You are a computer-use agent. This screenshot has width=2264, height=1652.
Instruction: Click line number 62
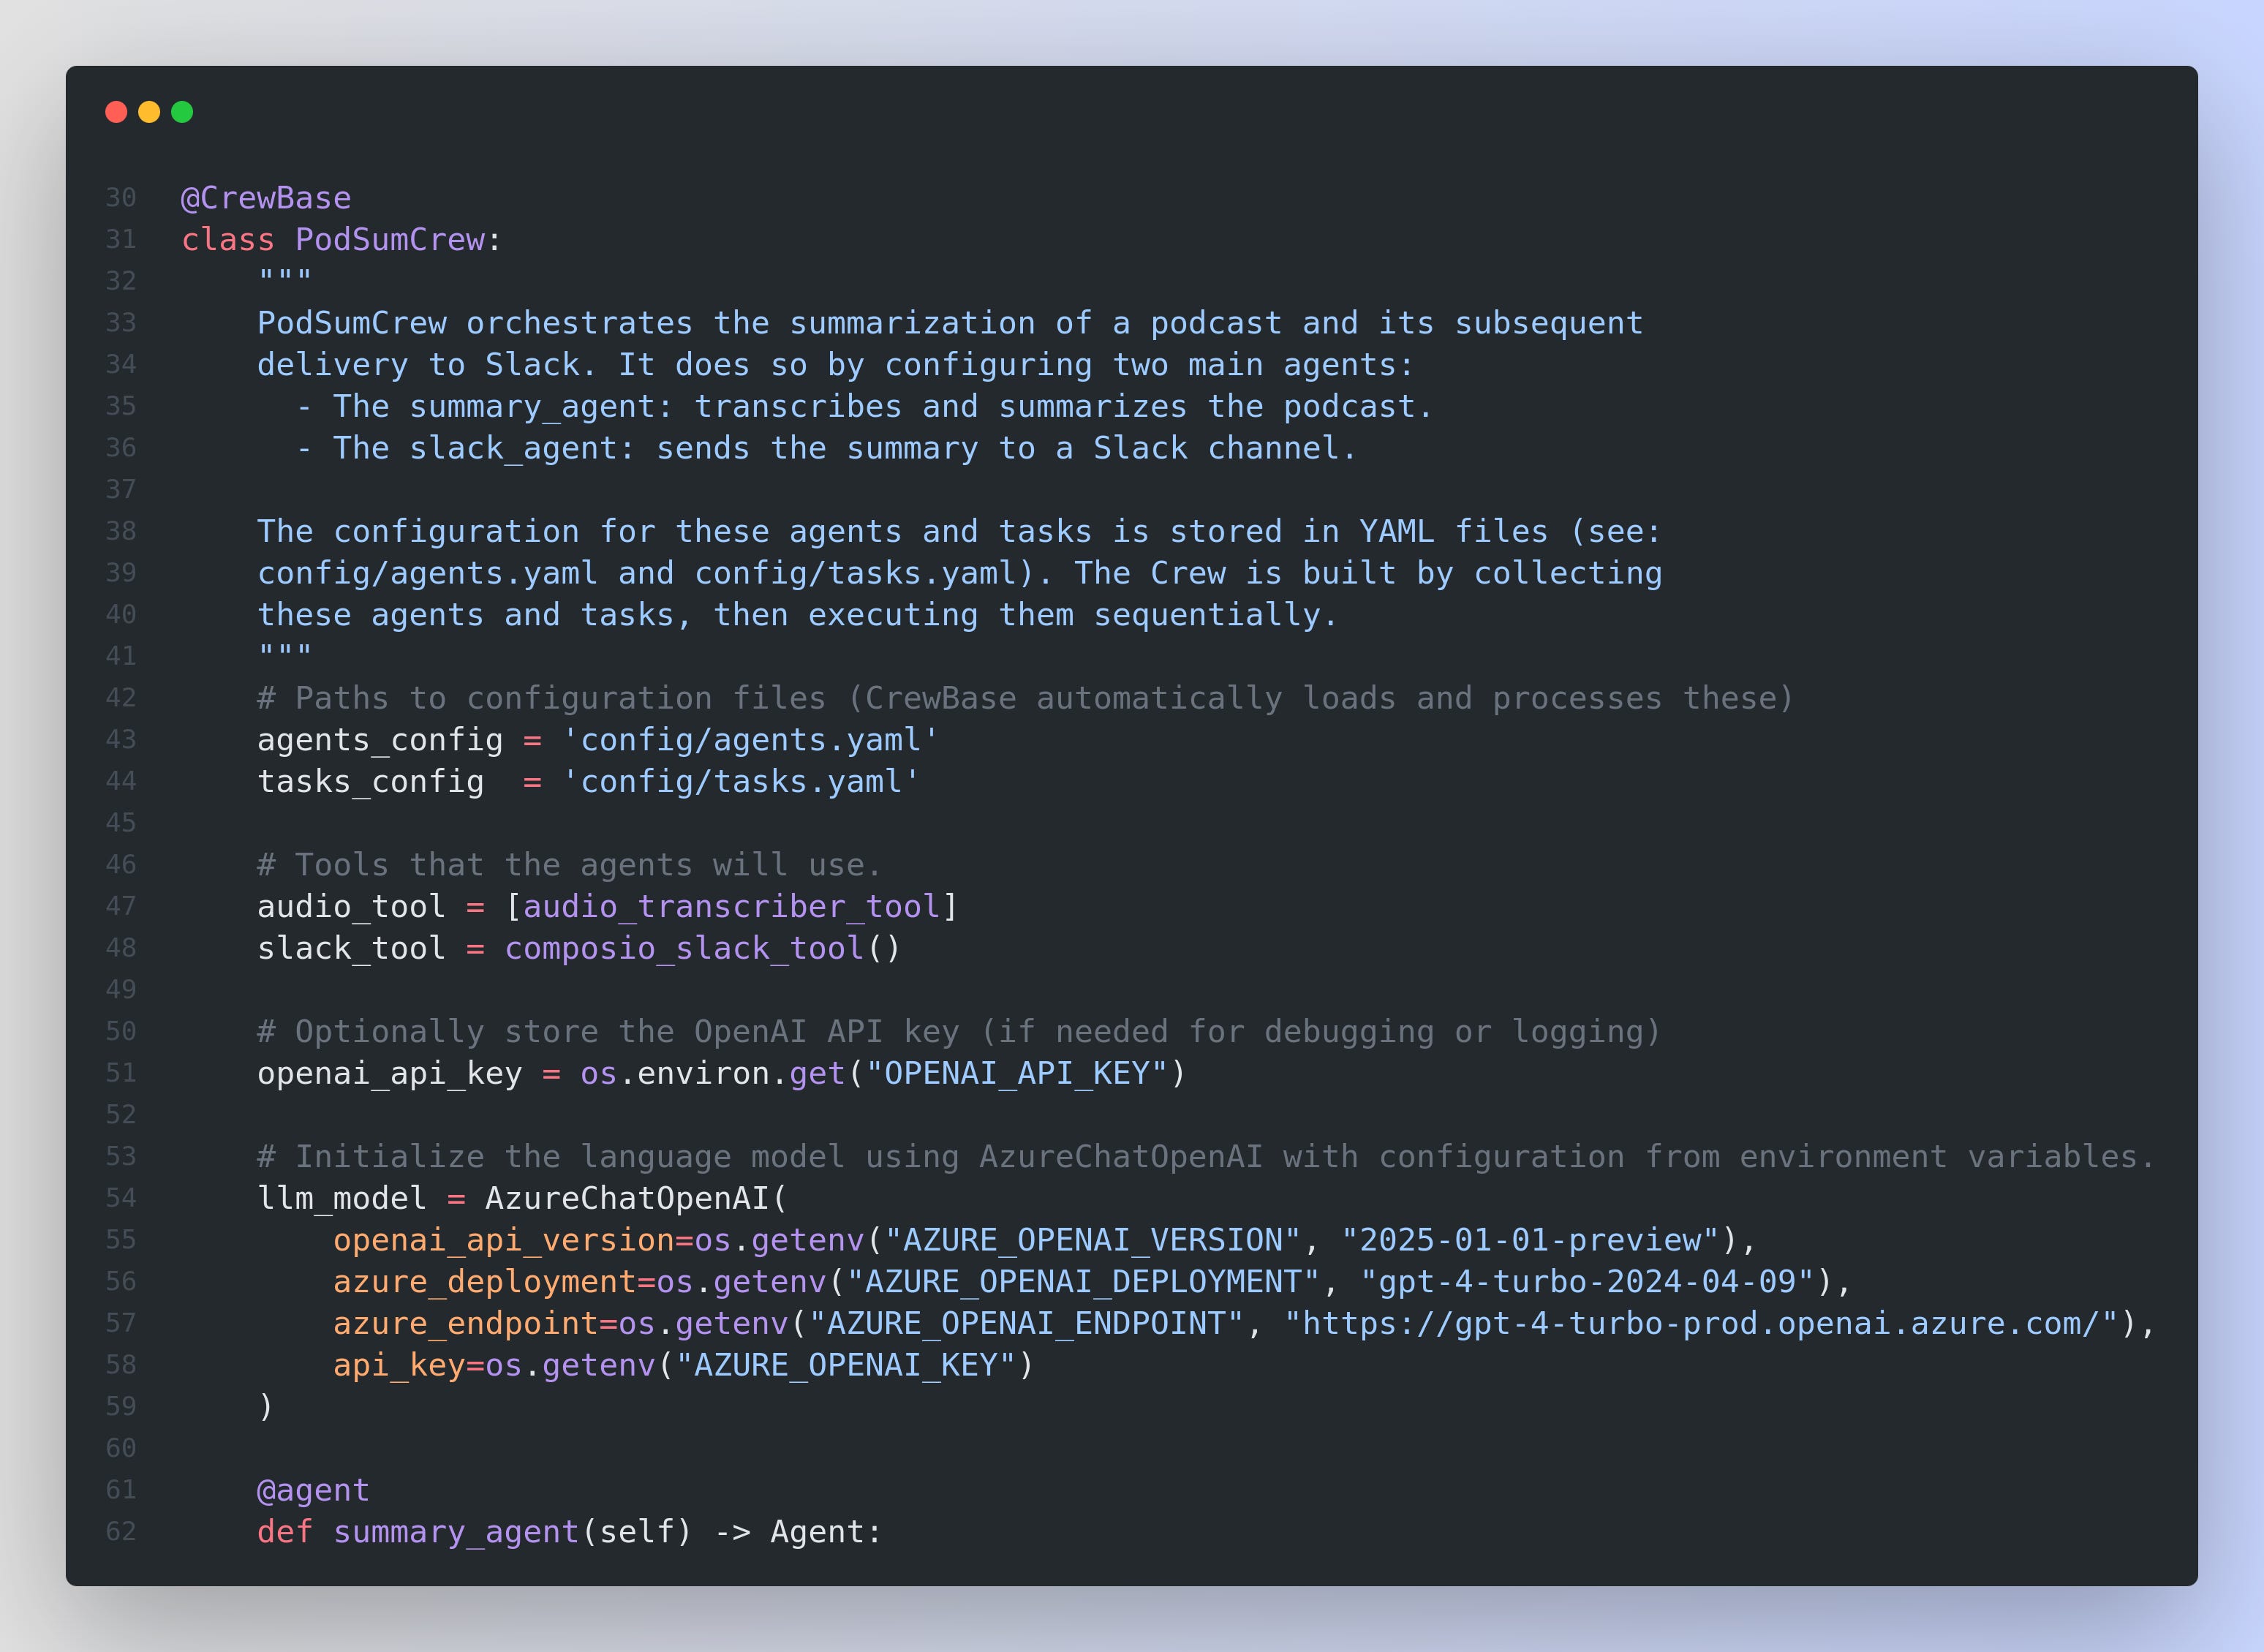tap(121, 1532)
